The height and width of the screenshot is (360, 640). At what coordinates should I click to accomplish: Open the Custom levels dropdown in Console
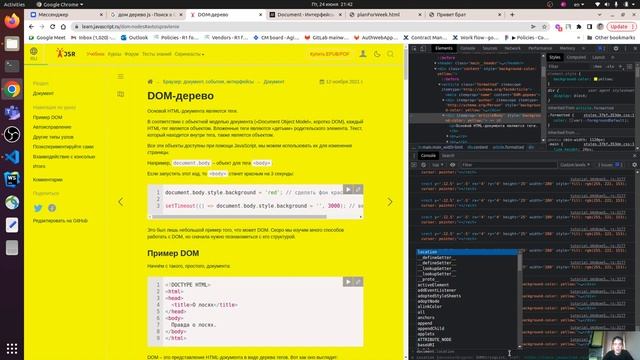(575, 164)
